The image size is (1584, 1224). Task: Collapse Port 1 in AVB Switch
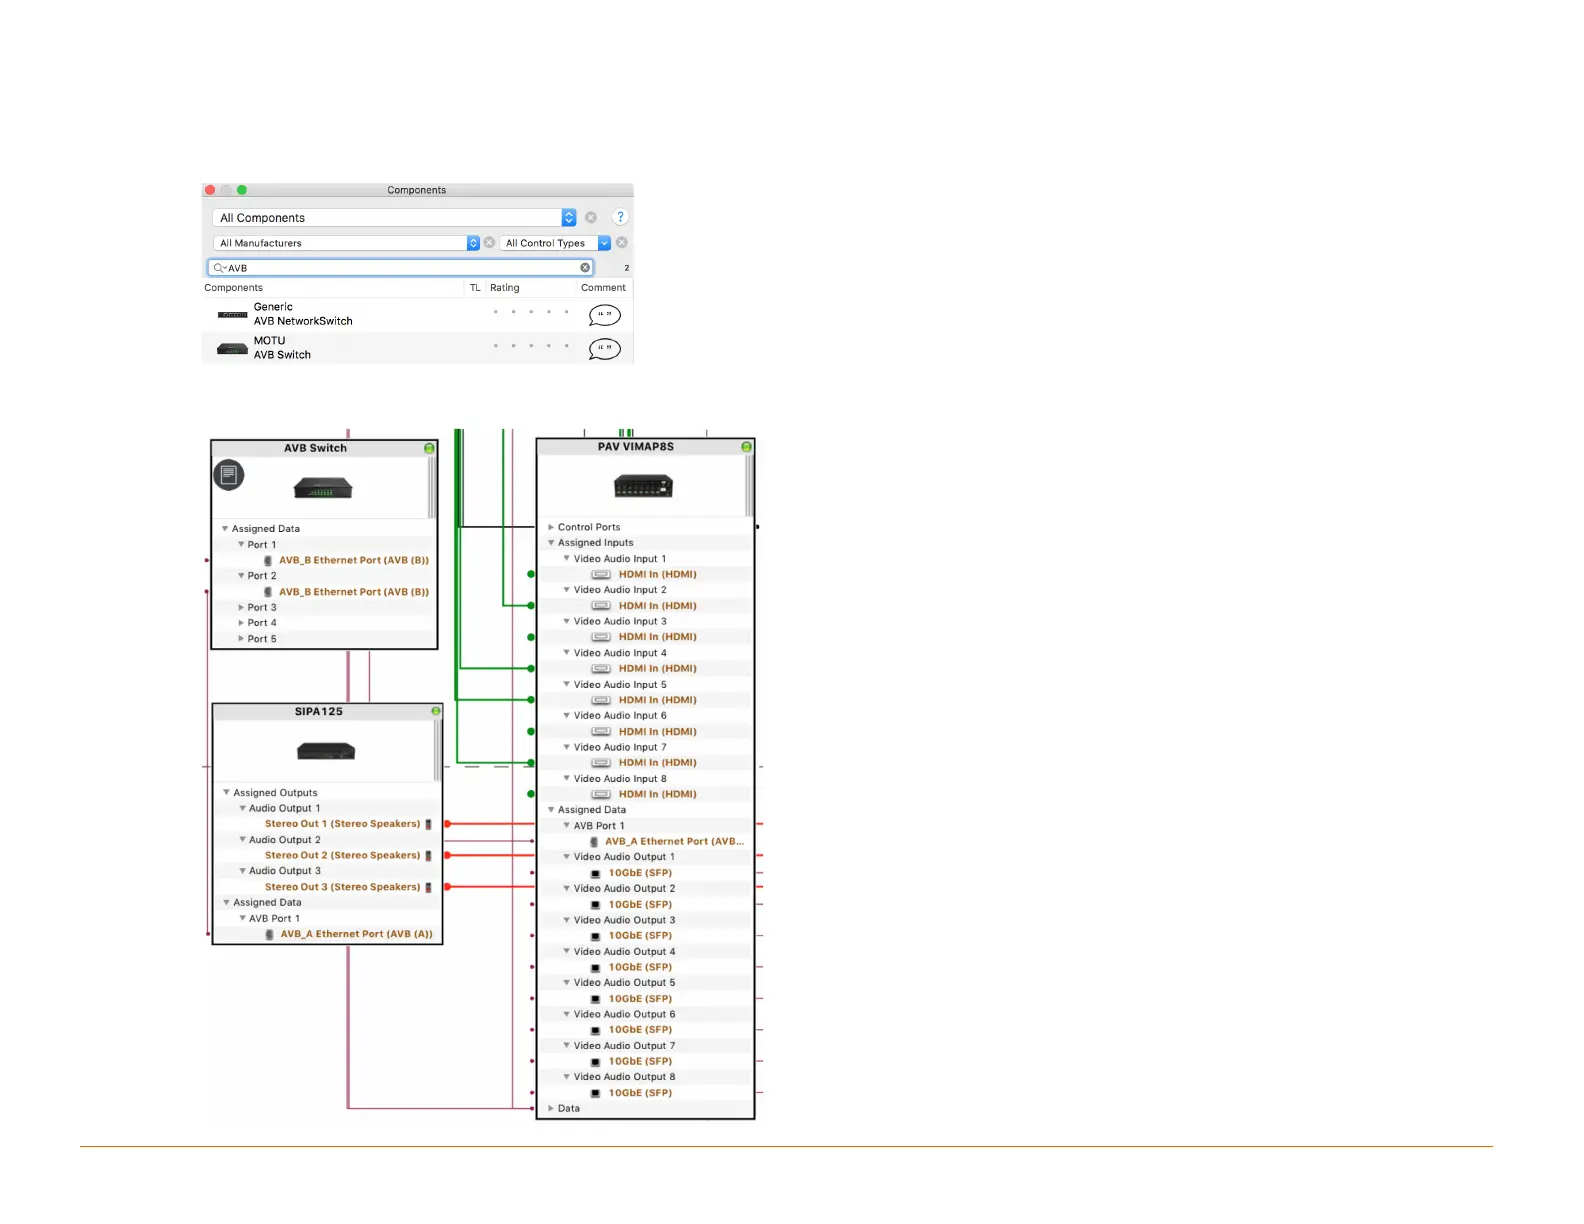(241, 545)
